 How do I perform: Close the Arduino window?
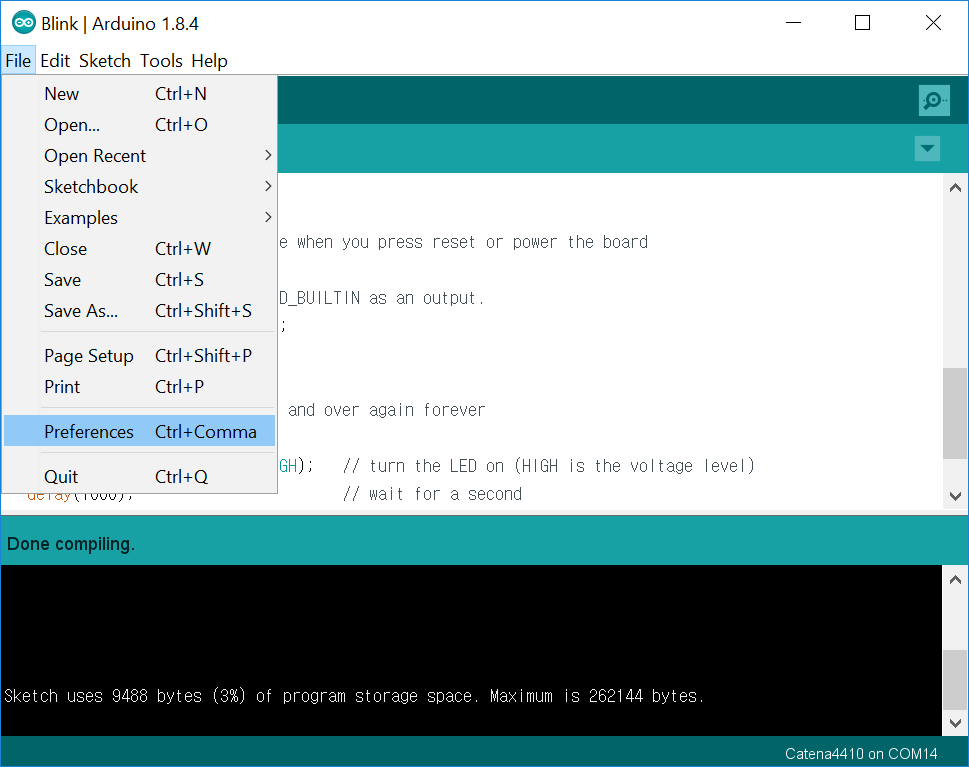933,23
